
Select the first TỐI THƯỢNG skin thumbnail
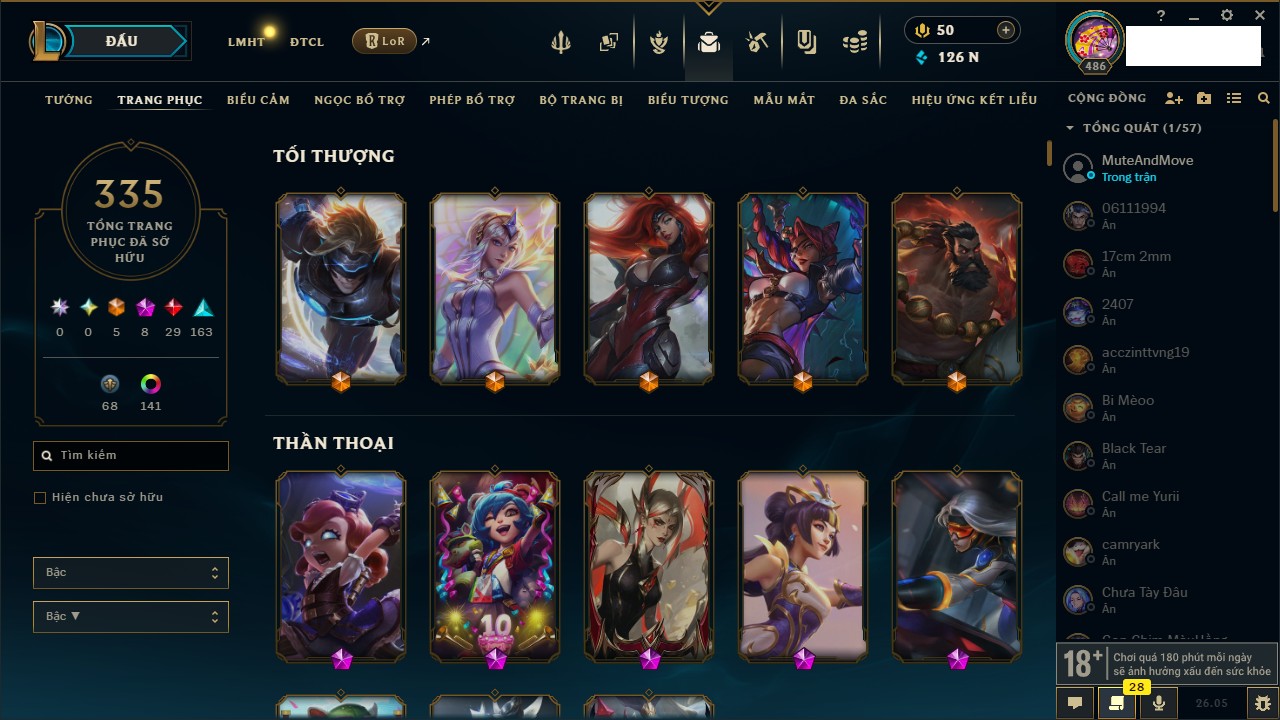coord(341,288)
